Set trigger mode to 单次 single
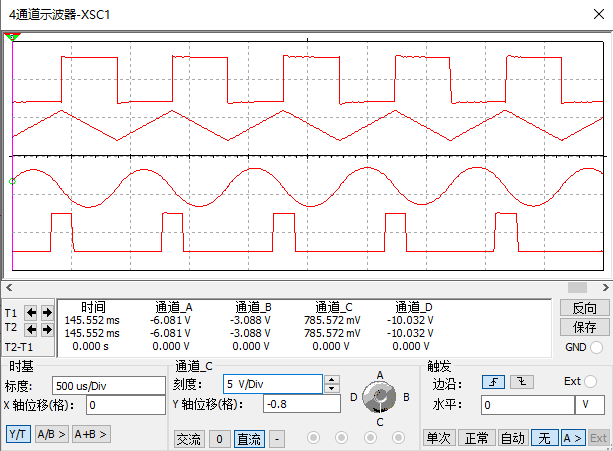This screenshot has width=613, height=451. pyautogui.click(x=439, y=438)
